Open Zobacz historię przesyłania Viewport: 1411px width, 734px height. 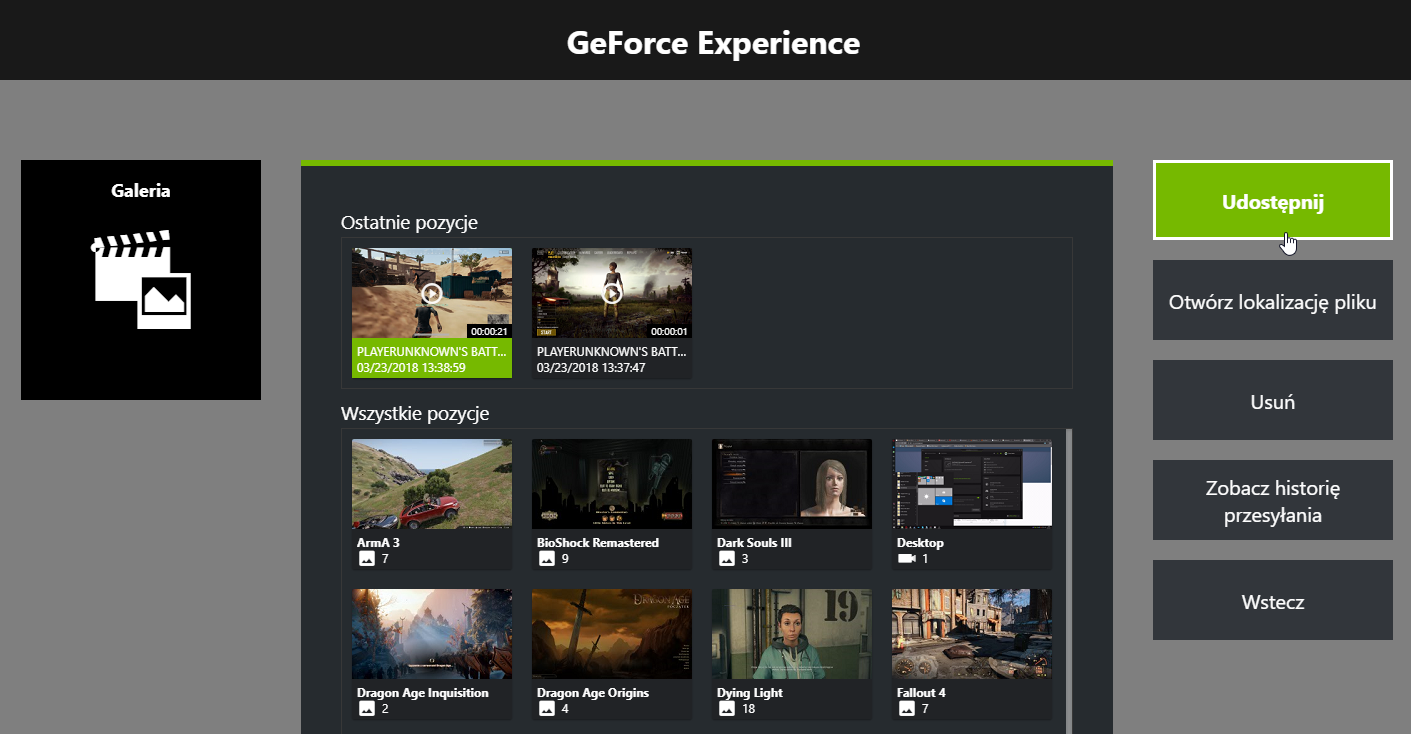pos(1272,500)
